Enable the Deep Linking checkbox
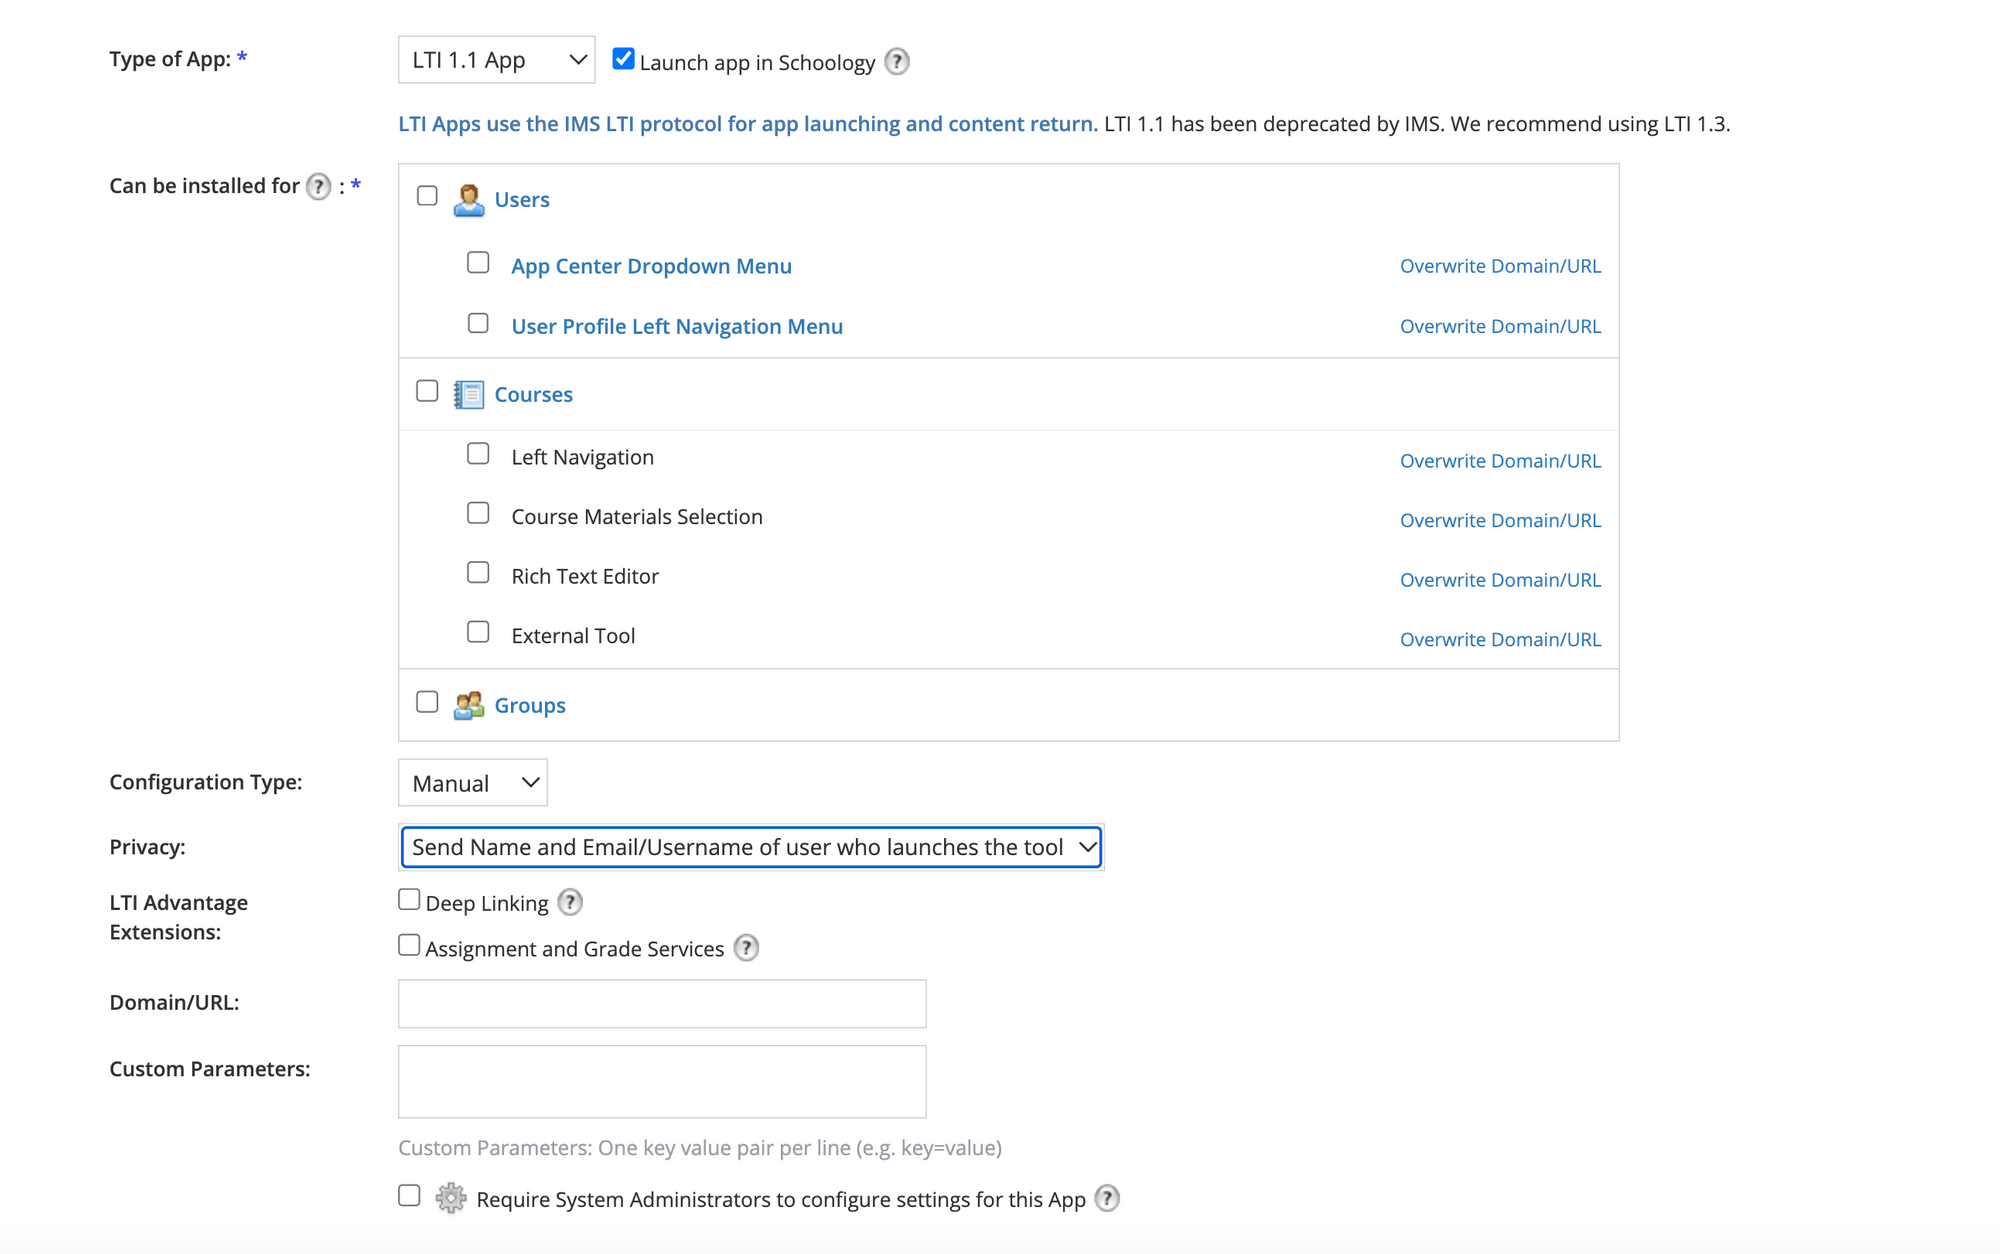2000x1254 pixels. click(x=409, y=900)
